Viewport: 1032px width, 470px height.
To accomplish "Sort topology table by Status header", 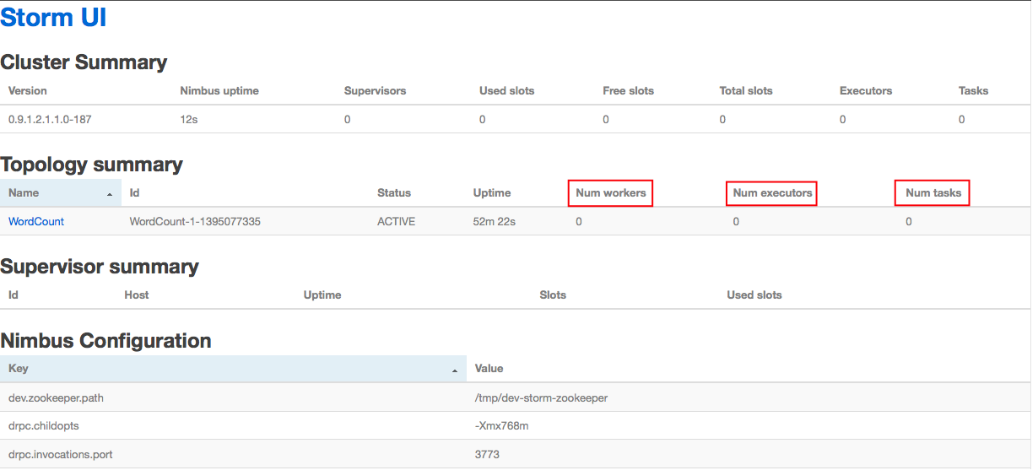I will 393,193.
